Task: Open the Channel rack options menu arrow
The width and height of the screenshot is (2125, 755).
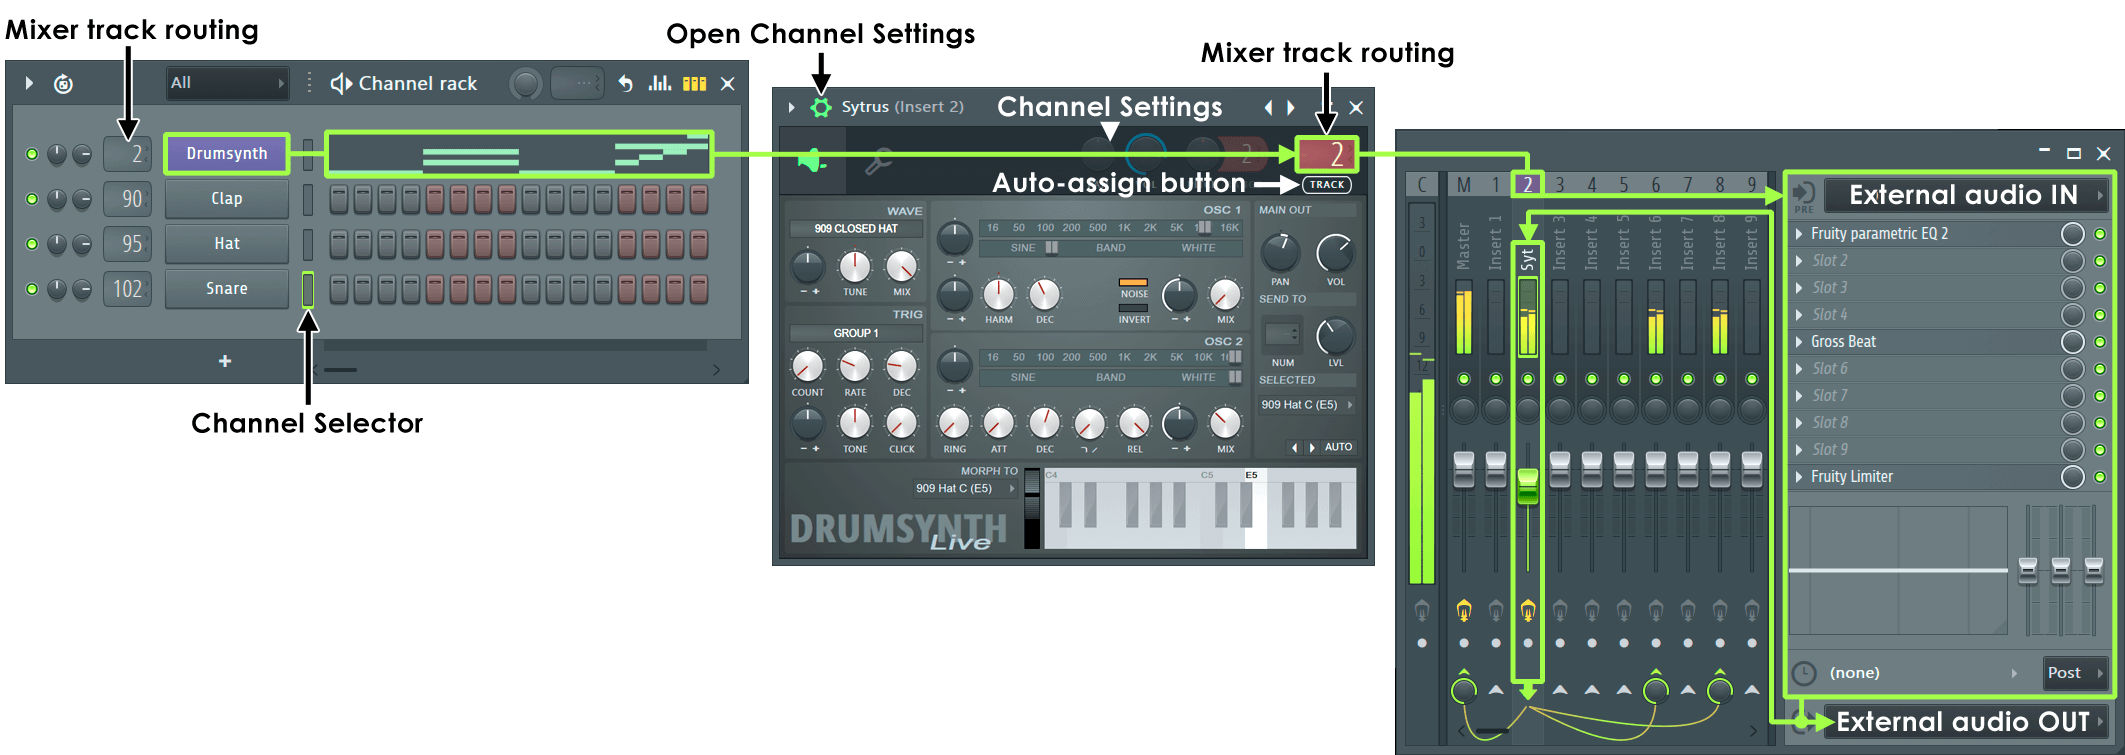Action: click(x=29, y=84)
